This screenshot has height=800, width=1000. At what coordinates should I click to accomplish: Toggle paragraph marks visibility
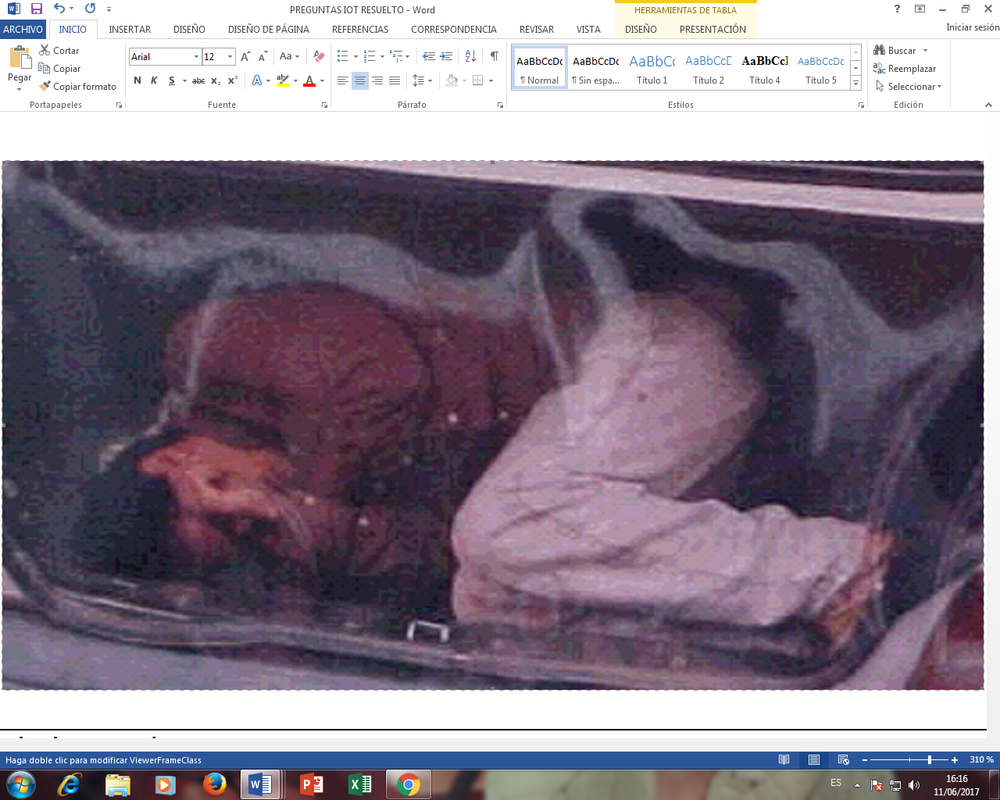tap(494, 57)
